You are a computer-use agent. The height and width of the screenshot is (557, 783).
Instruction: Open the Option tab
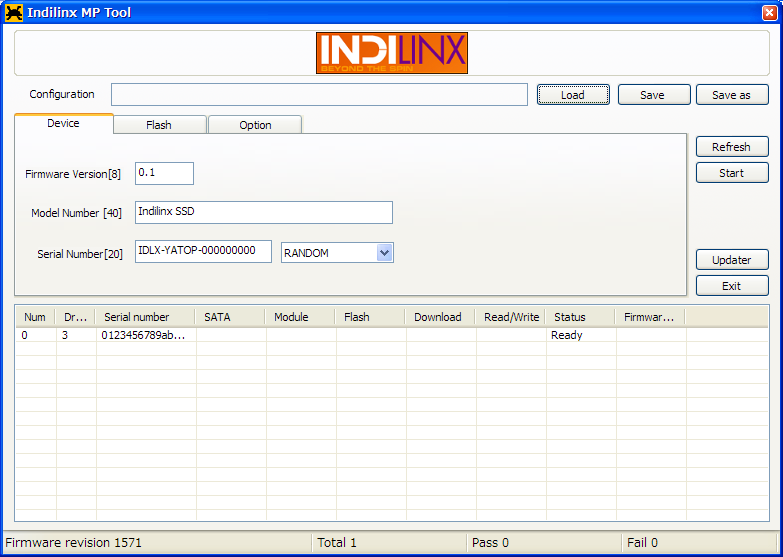point(255,125)
